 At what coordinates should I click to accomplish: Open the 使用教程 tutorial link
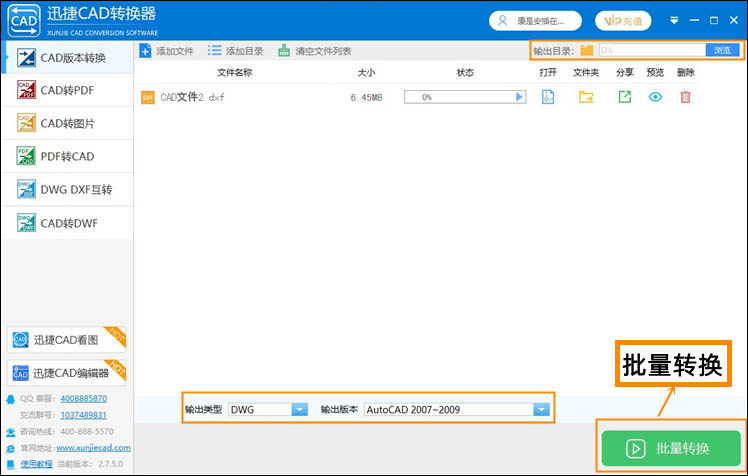coord(37,464)
